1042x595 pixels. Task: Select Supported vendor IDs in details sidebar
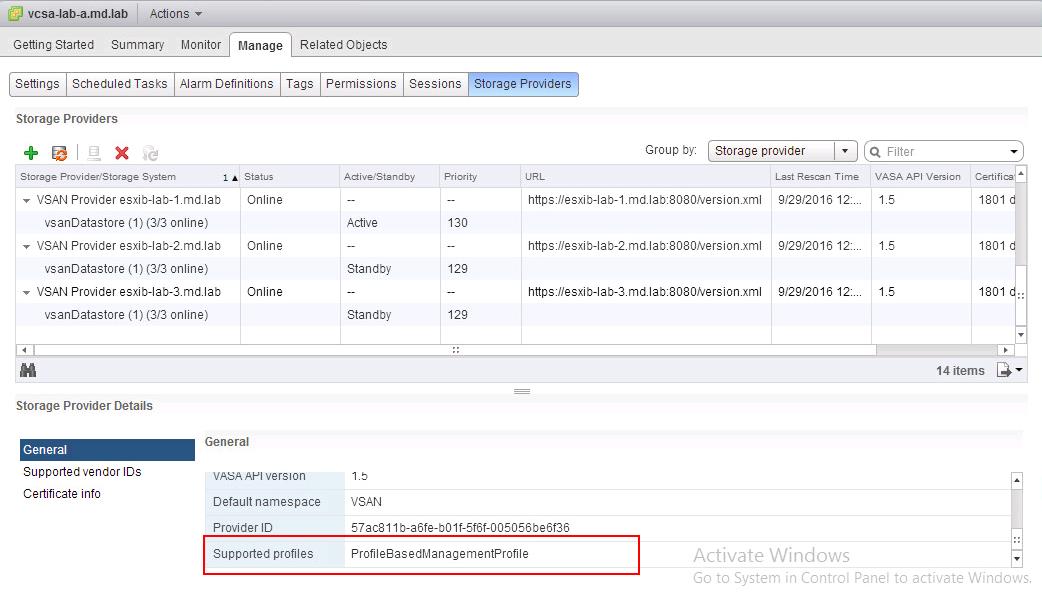[x=82, y=472]
